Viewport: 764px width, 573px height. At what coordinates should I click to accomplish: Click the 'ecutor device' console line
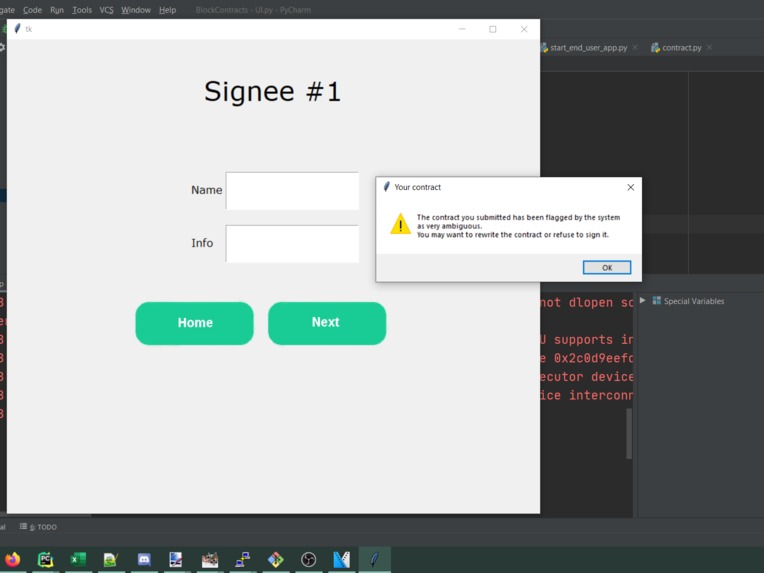pos(587,377)
